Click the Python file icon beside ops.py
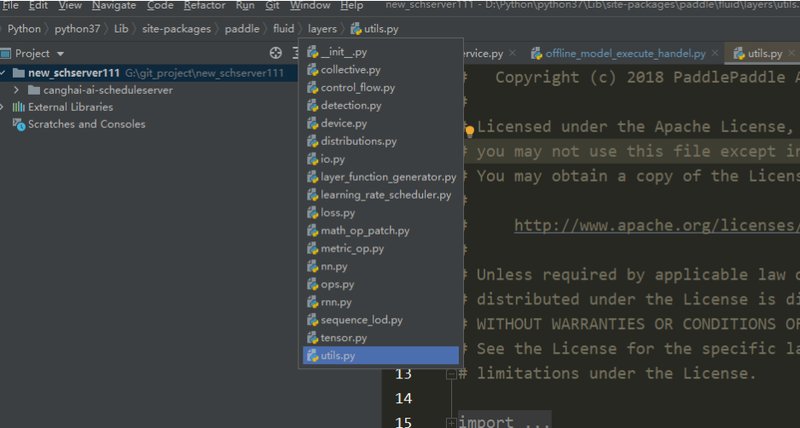 coord(313,284)
